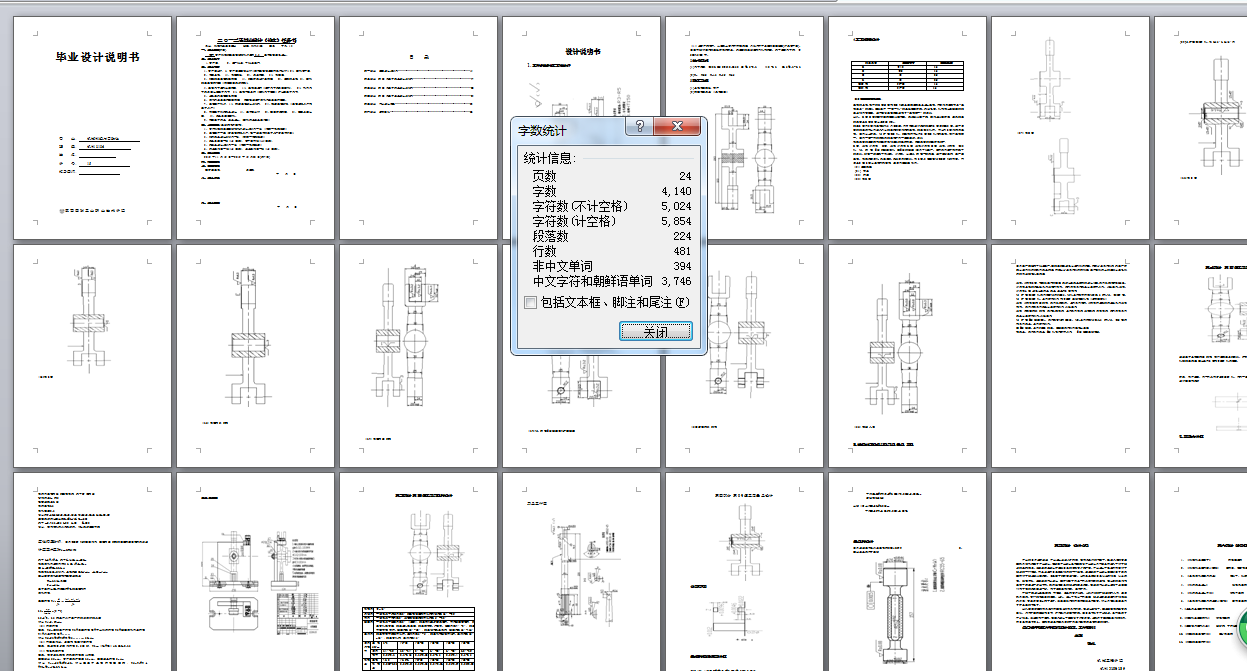Viewport: 1247px width, 671px height.
Task: Open the 目录 table of contents page
Action: (x=418, y=128)
